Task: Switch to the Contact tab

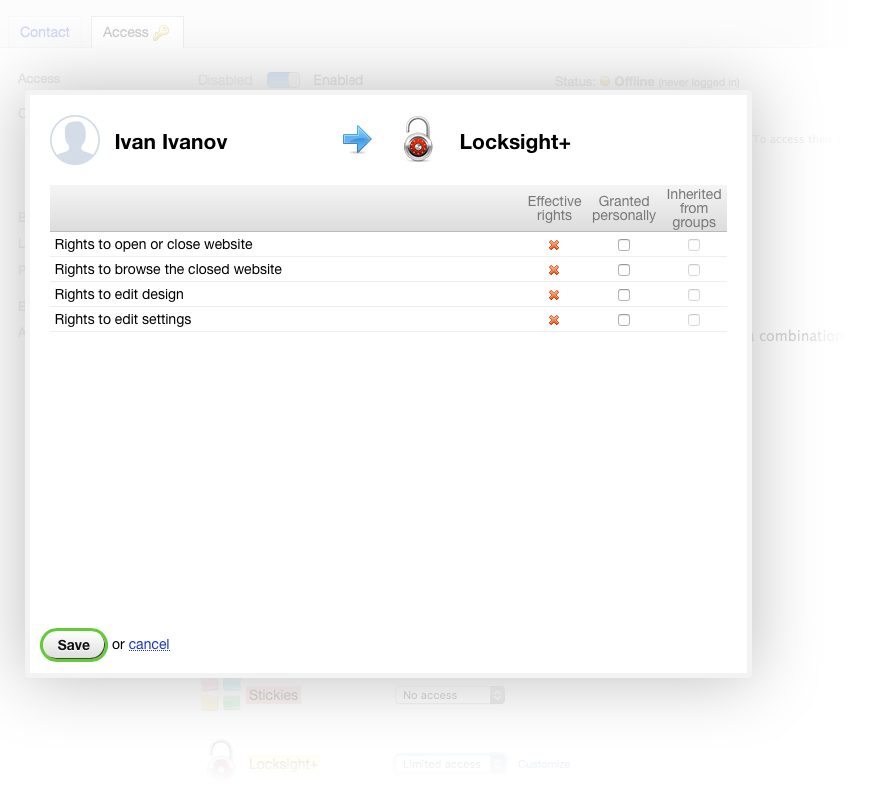Action: [45, 32]
